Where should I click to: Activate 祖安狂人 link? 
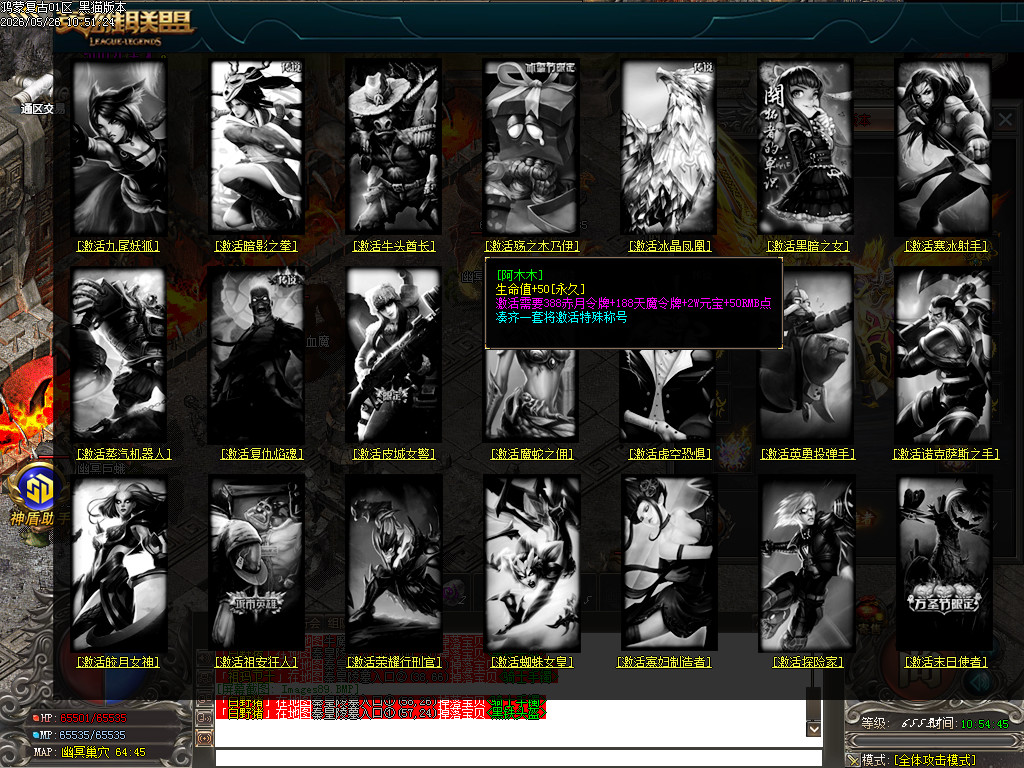256,662
